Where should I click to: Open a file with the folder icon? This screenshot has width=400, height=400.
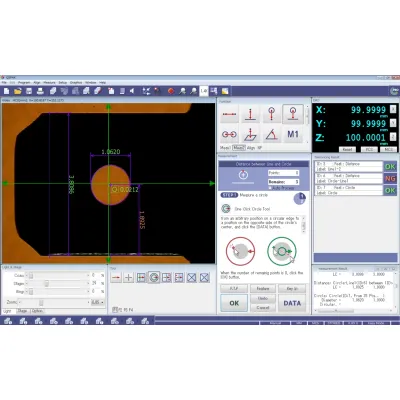click(x=18, y=91)
